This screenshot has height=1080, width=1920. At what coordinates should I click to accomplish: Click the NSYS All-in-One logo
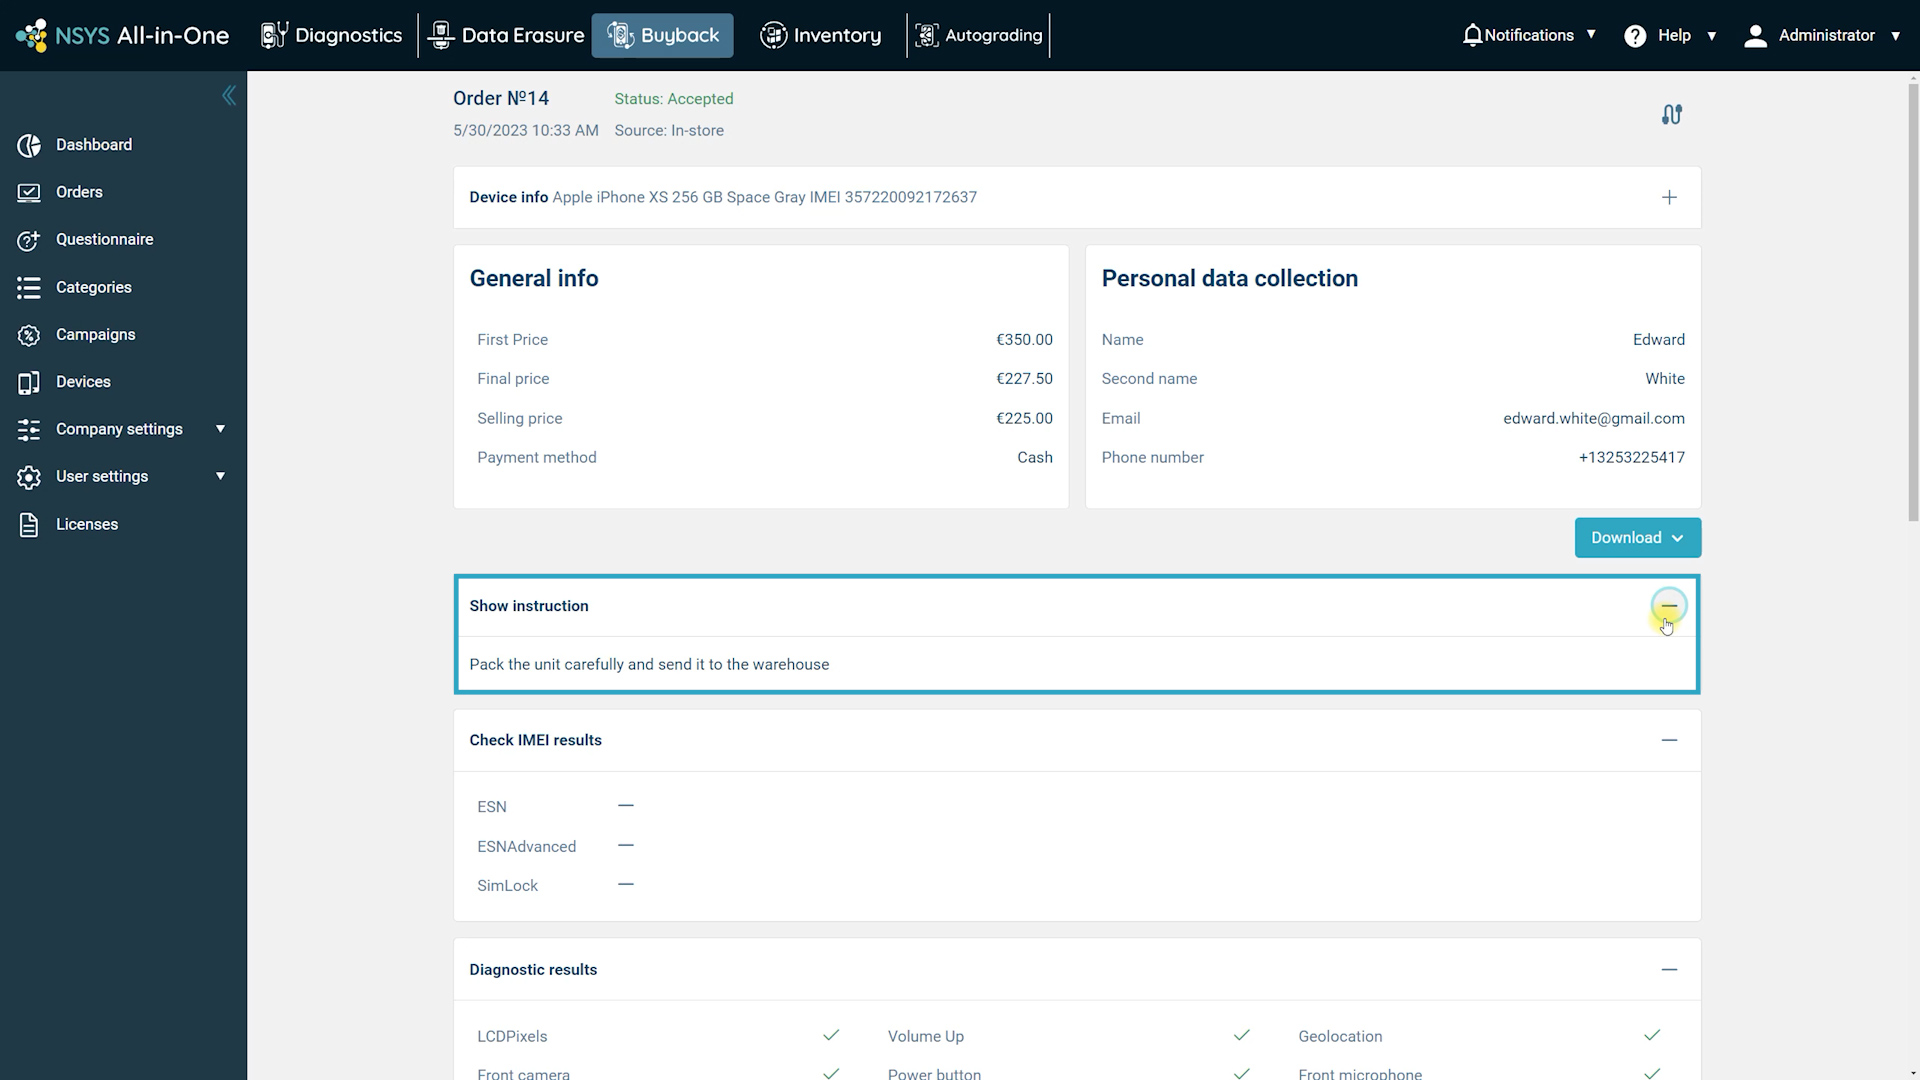pyautogui.click(x=122, y=35)
